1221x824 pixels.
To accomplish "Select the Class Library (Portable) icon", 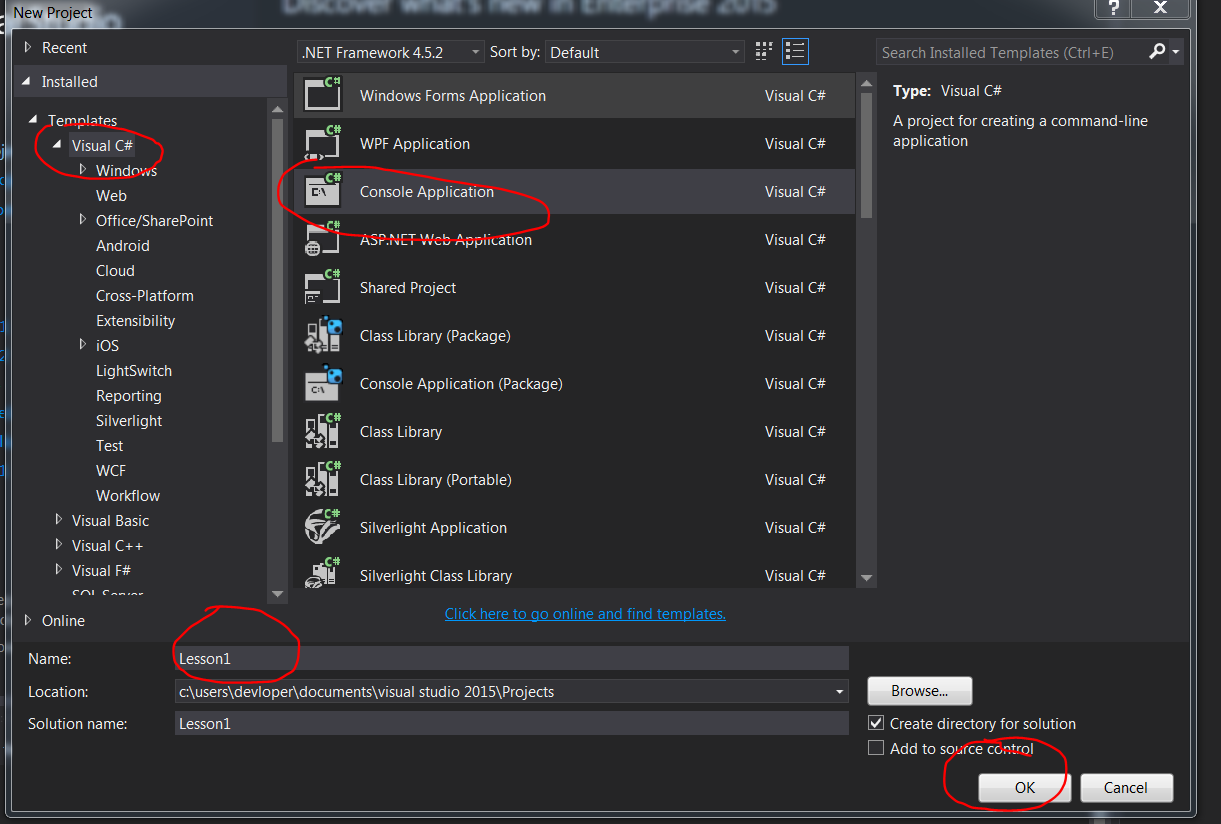I will pos(323,478).
